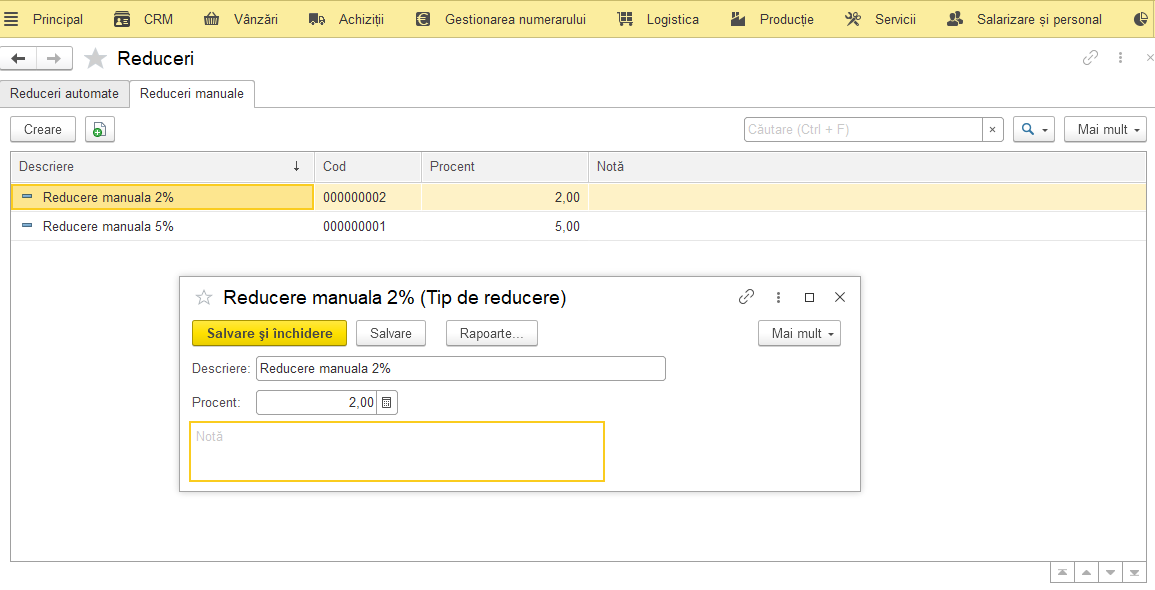Viewport: 1155px width, 590px height.
Task: Favorite the dialog with star icon
Action: pyautogui.click(x=204, y=298)
